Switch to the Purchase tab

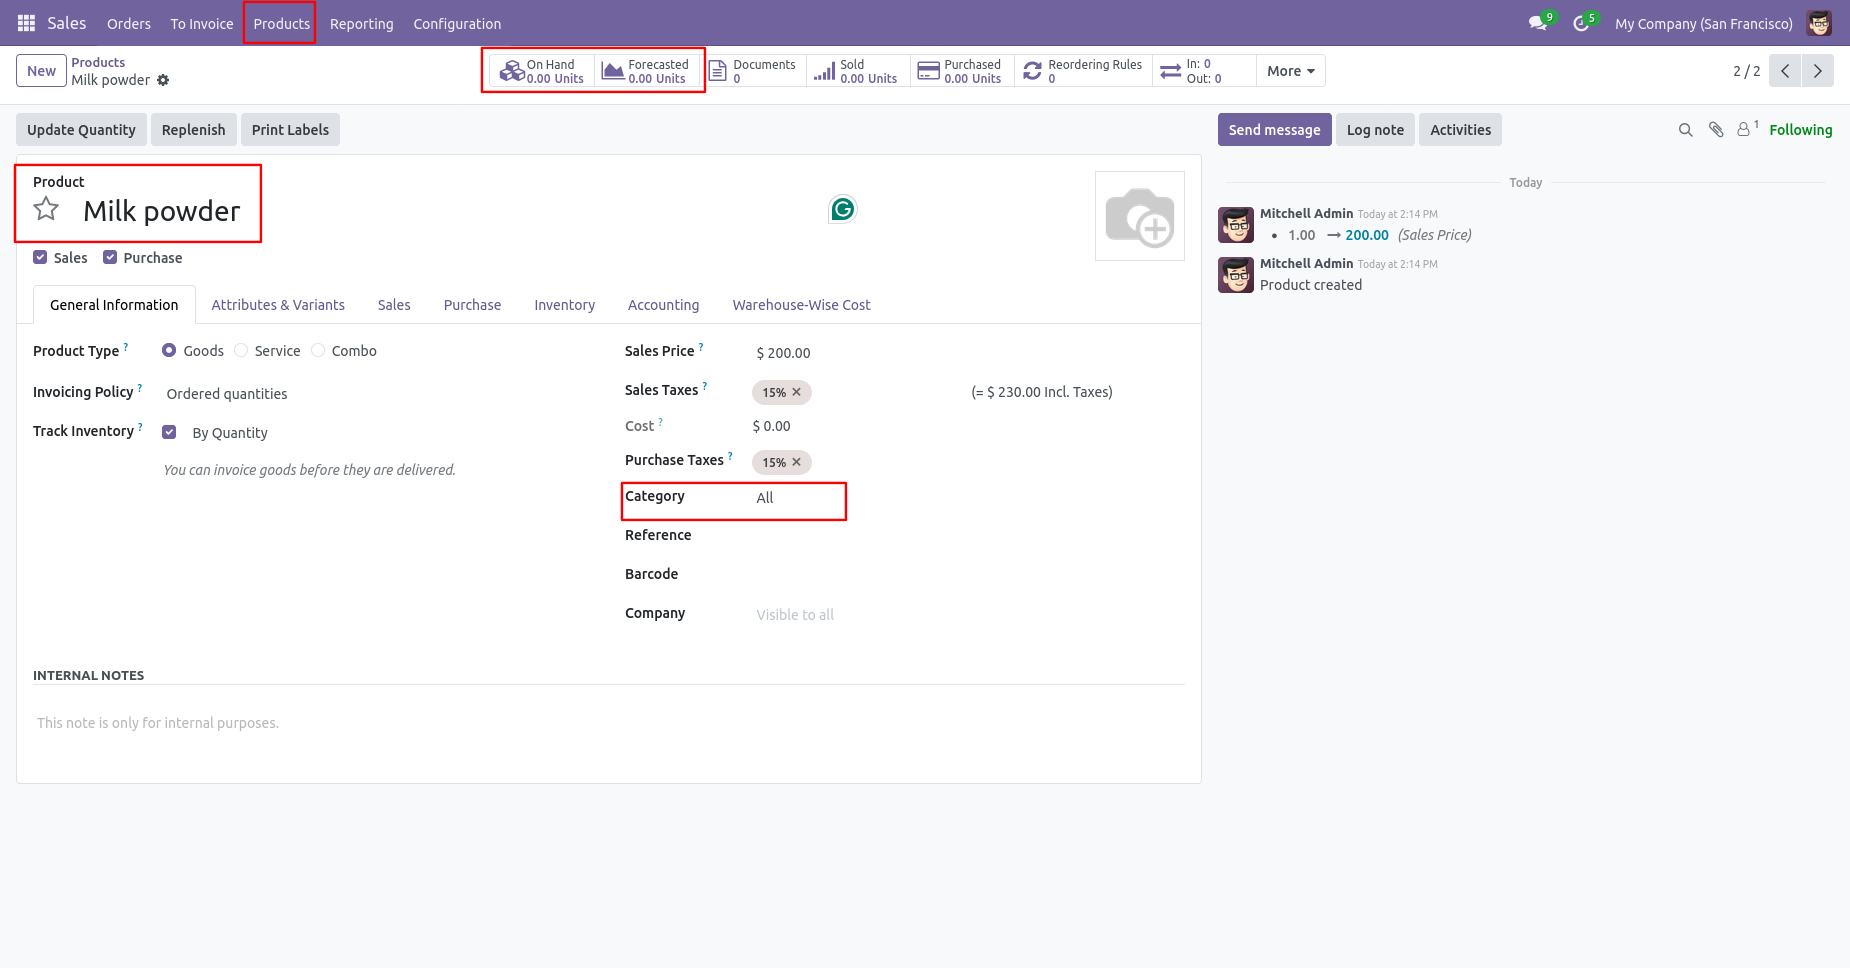click(472, 305)
